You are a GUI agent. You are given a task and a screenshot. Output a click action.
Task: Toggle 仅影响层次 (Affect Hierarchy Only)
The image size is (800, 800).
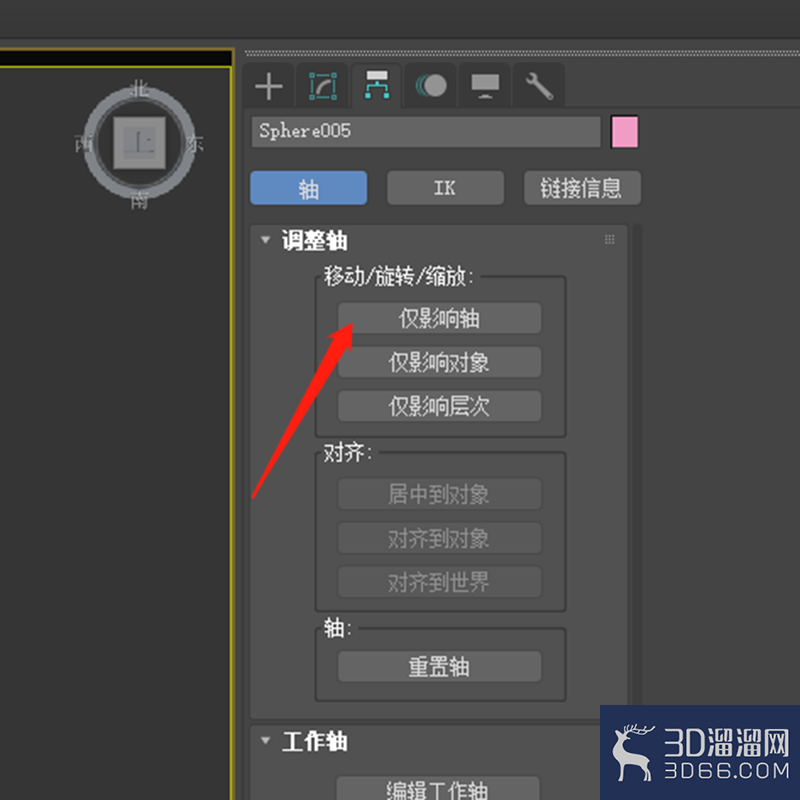(439, 406)
